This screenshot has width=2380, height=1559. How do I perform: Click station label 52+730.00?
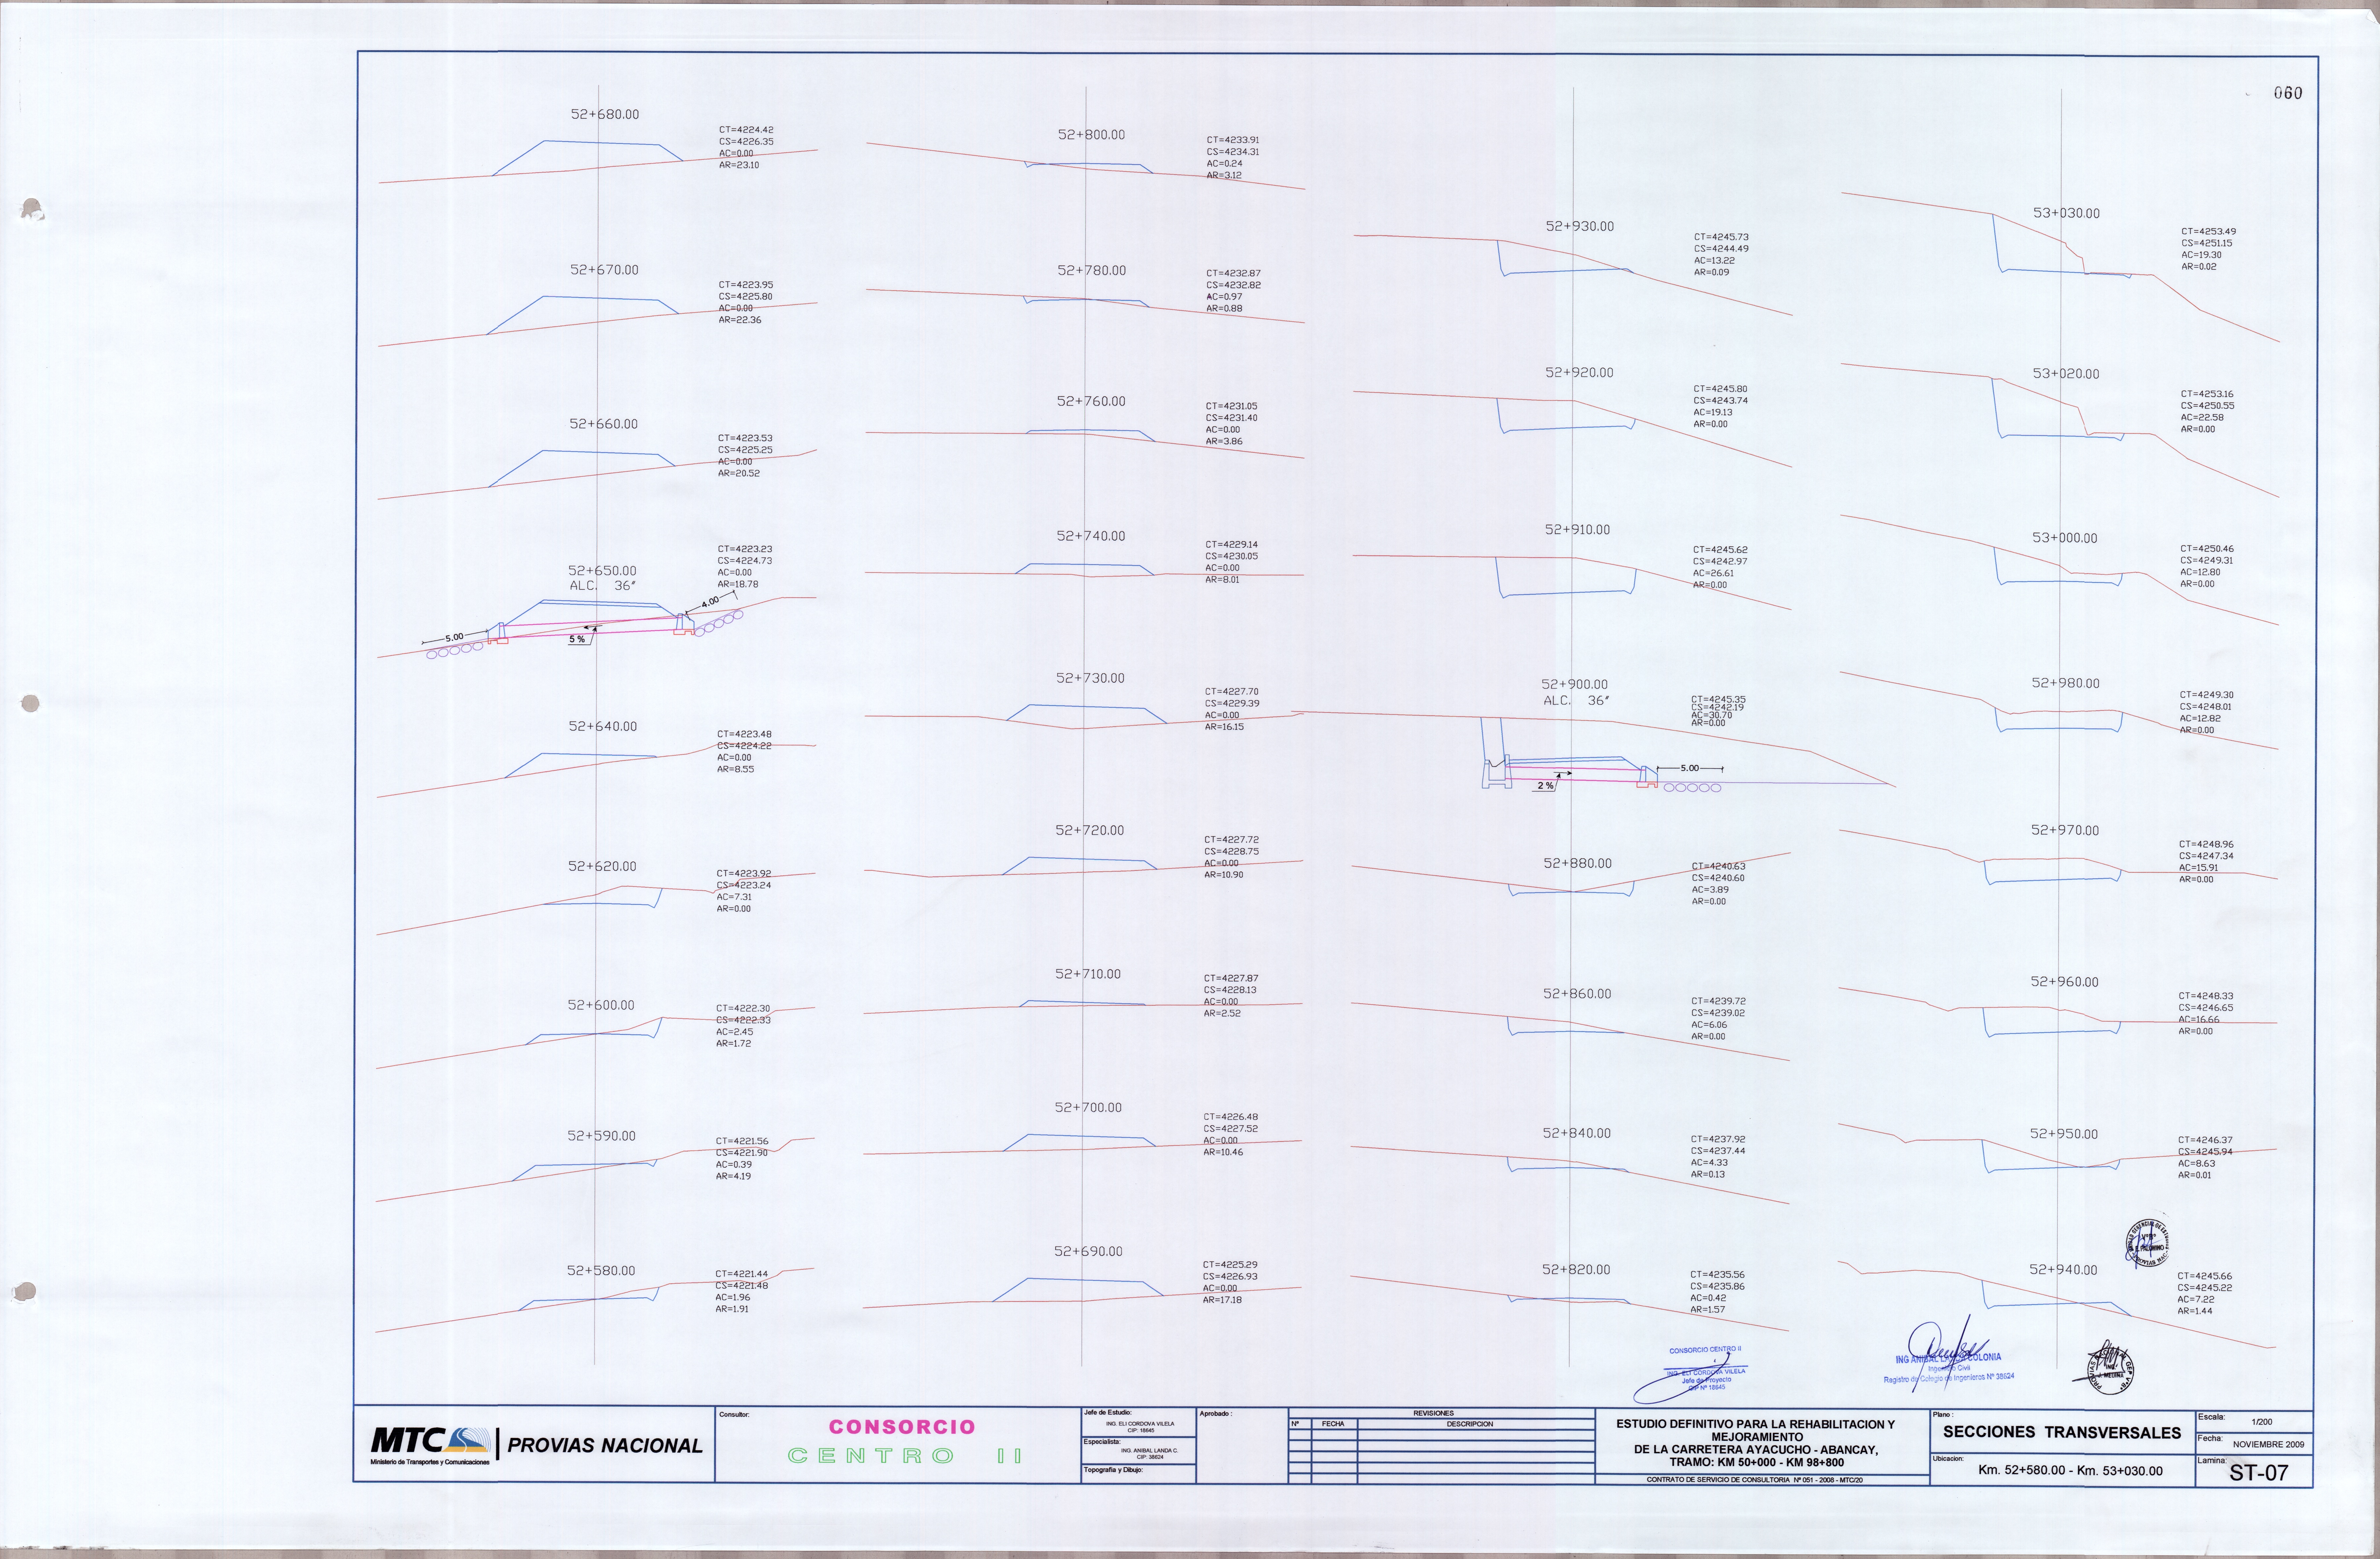tap(1090, 678)
